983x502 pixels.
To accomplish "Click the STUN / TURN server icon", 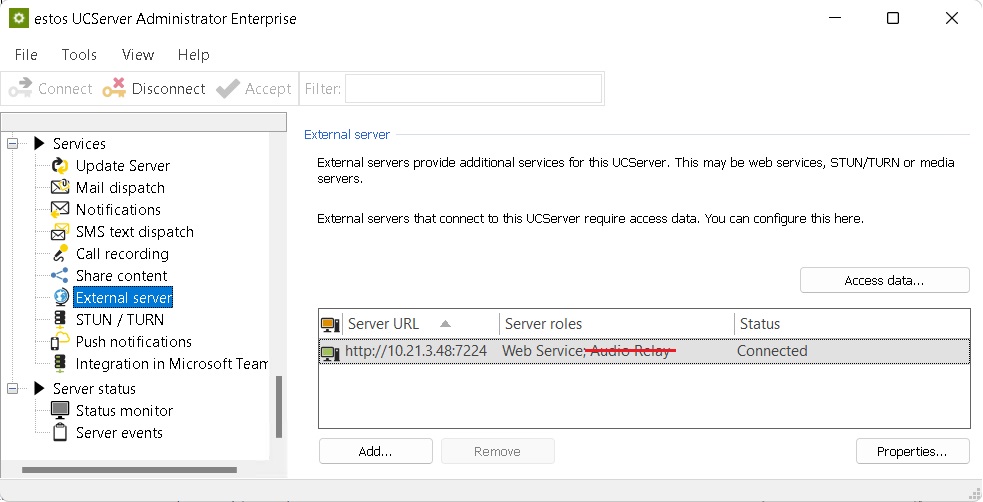I will (x=60, y=320).
